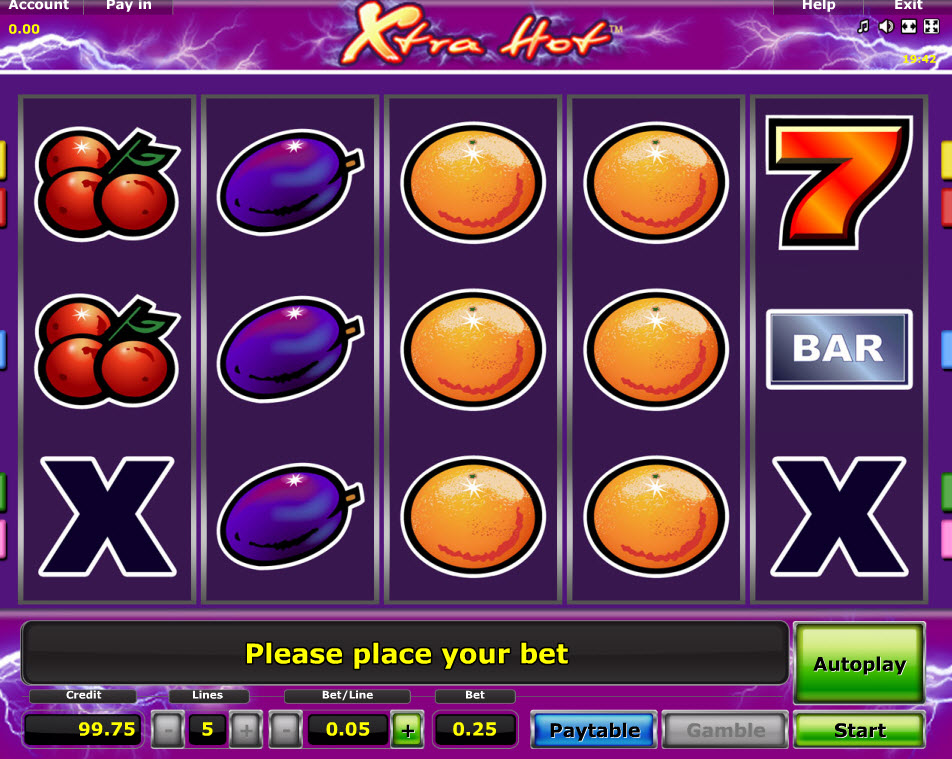Click the top cherries symbol on the first reel

coord(107,183)
